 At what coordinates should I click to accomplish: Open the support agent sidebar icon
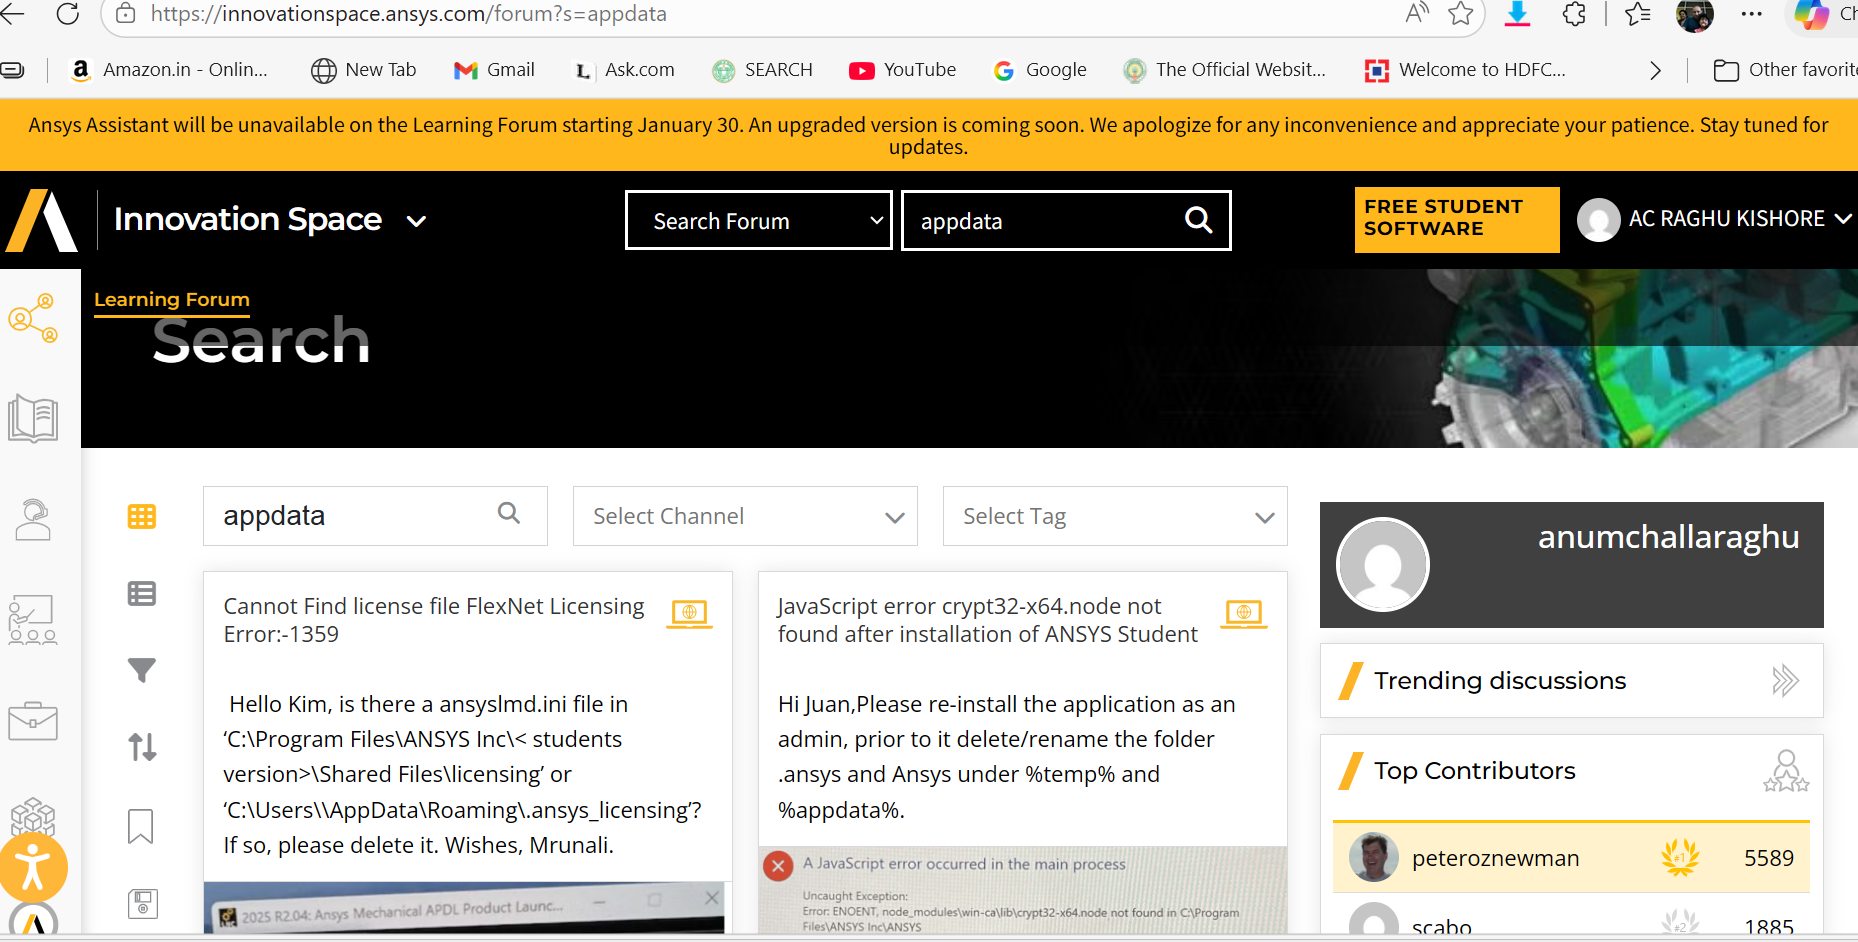pyautogui.click(x=33, y=519)
